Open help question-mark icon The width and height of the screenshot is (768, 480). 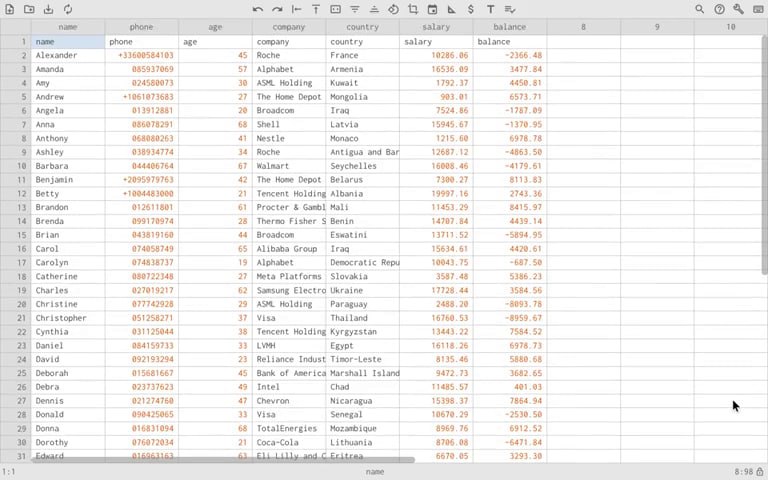(x=719, y=9)
